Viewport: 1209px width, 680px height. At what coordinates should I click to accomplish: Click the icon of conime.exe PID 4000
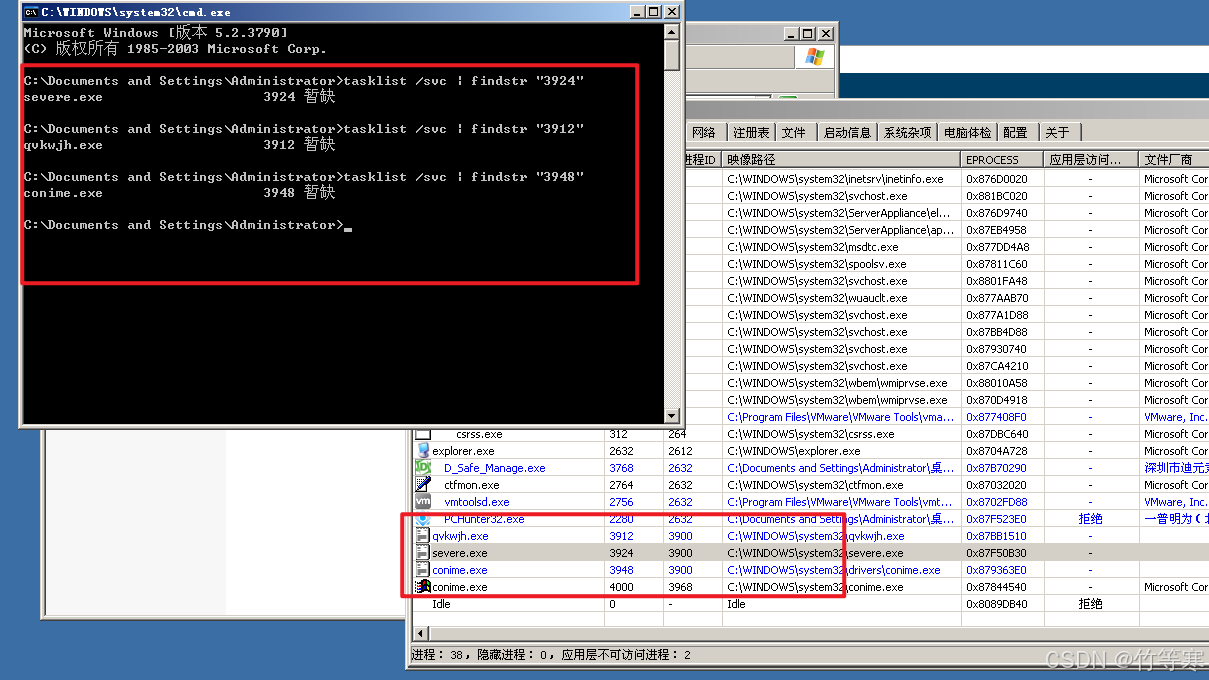(x=423, y=587)
